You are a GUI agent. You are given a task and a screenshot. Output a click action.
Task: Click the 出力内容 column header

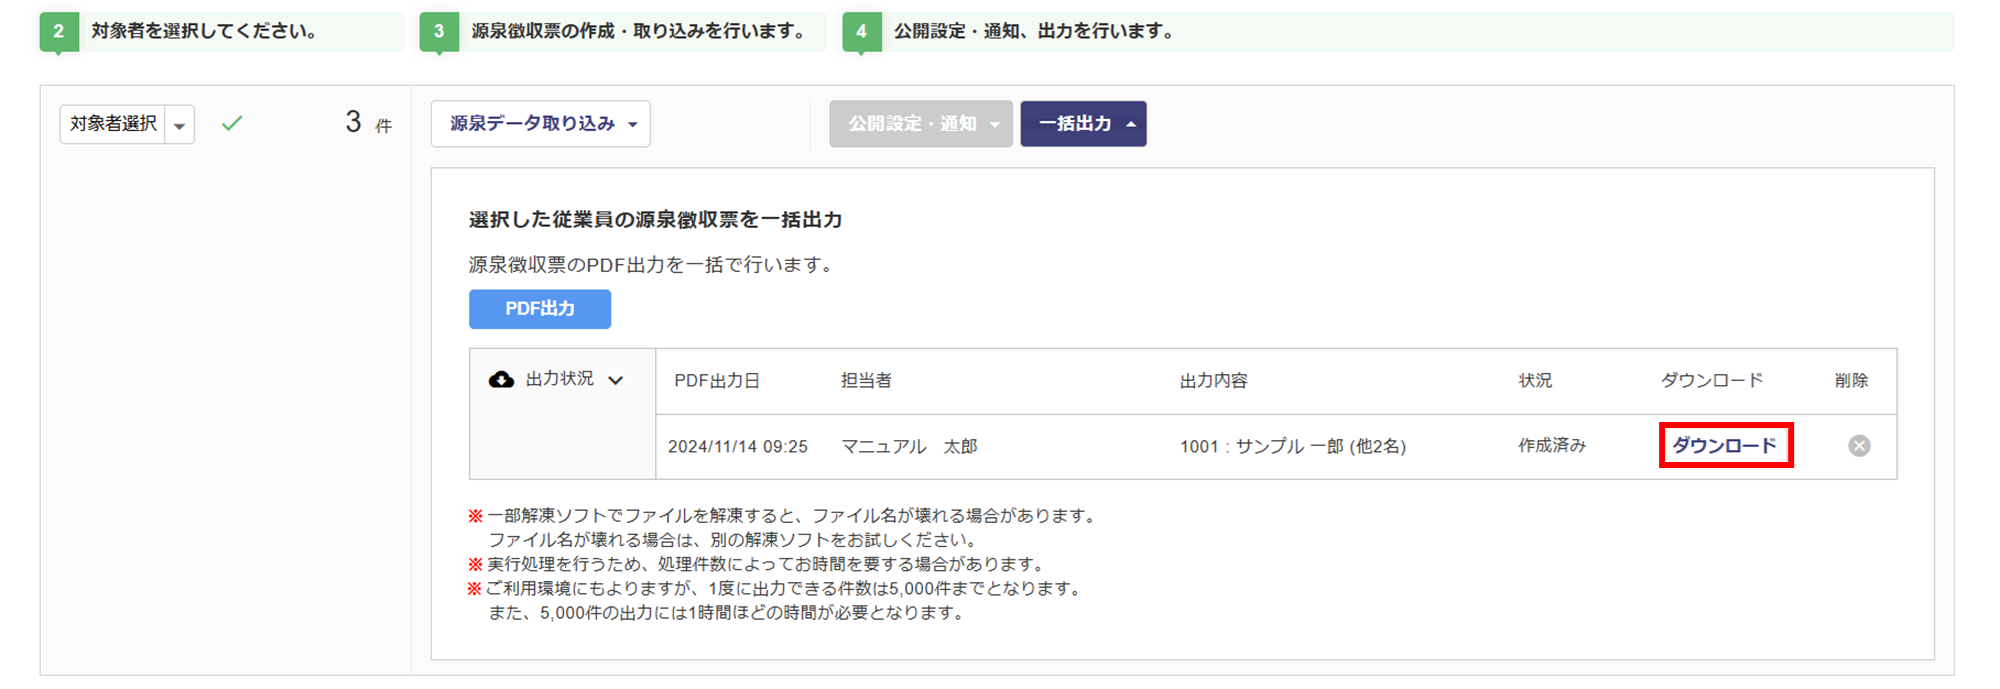click(x=1213, y=381)
